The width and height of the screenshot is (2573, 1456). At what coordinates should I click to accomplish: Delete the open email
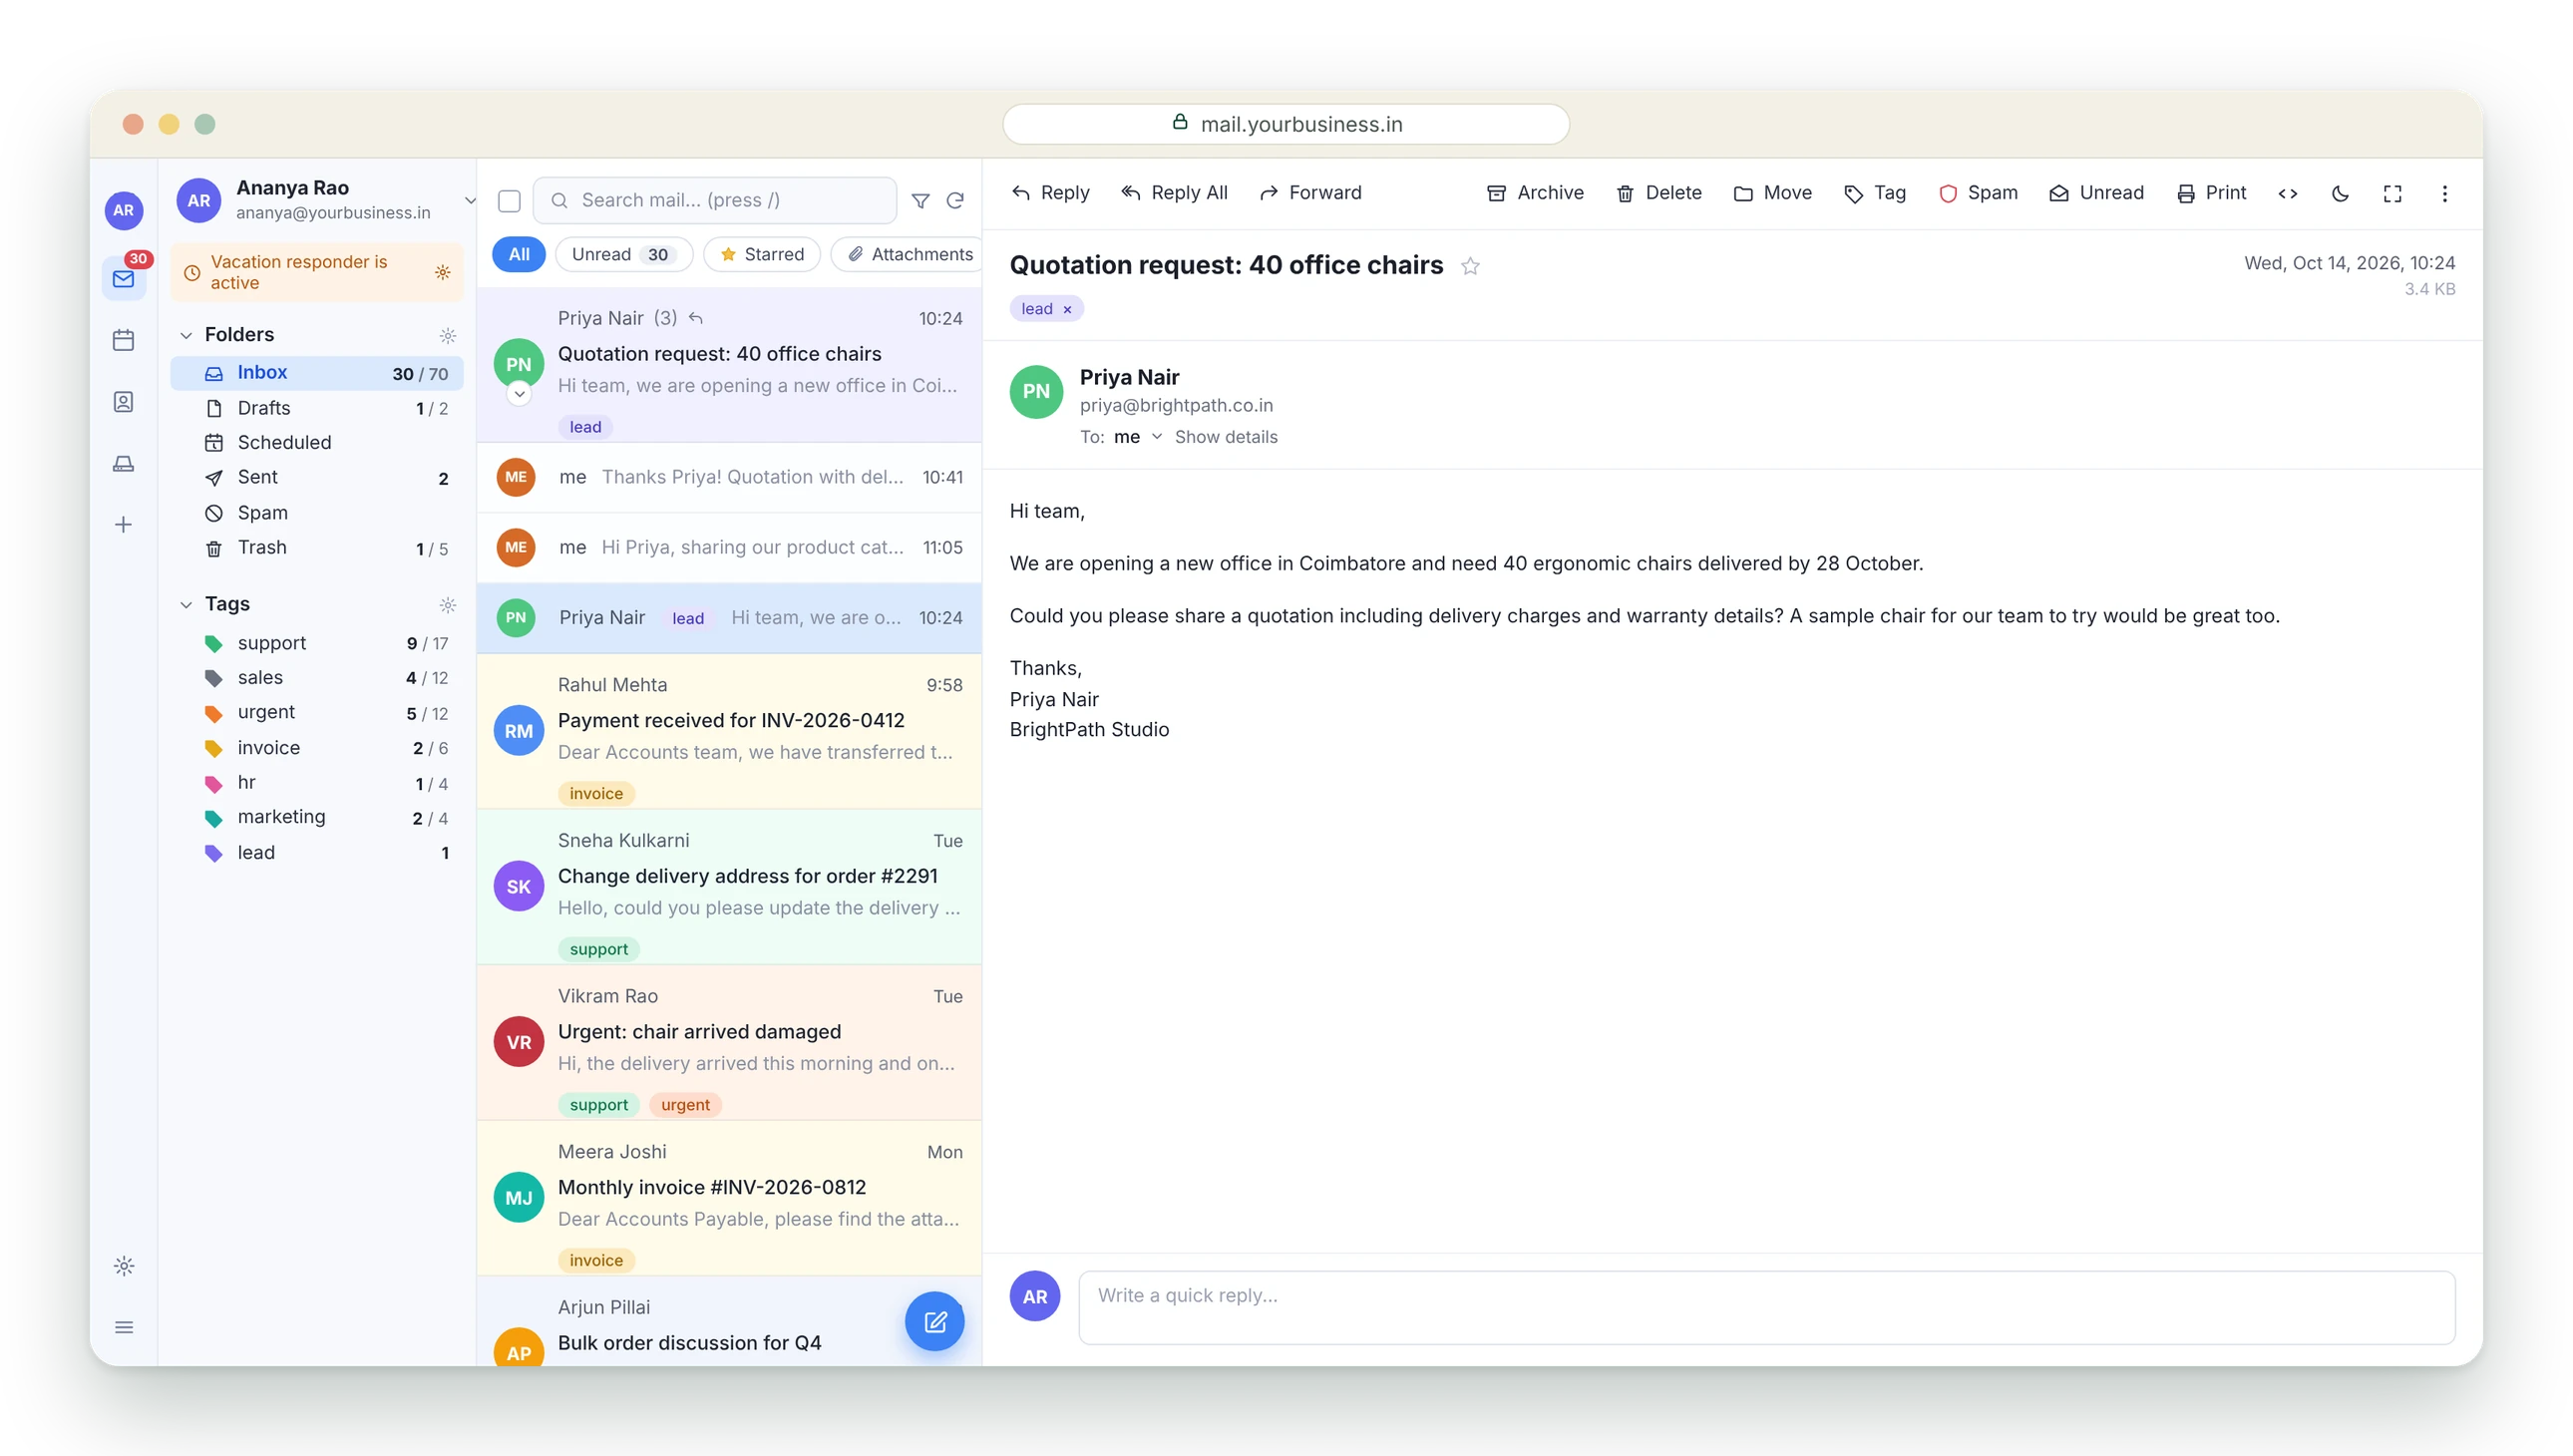1658,193
